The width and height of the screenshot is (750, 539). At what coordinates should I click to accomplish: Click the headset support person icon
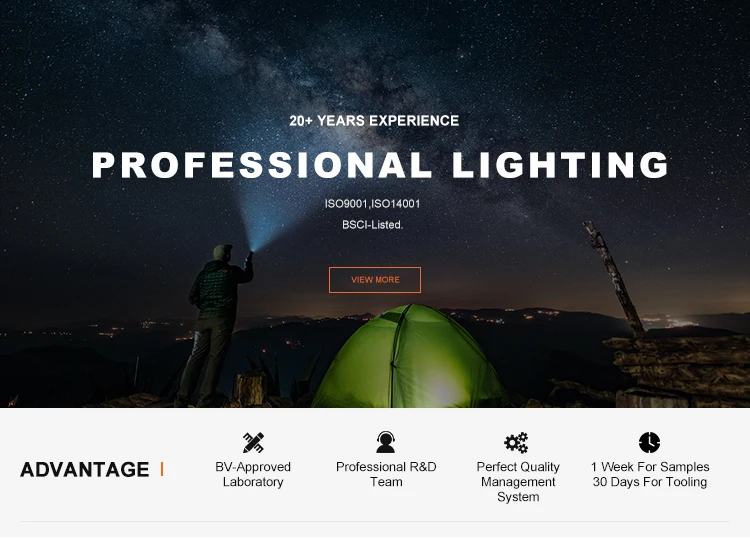pyautogui.click(x=386, y=442)
